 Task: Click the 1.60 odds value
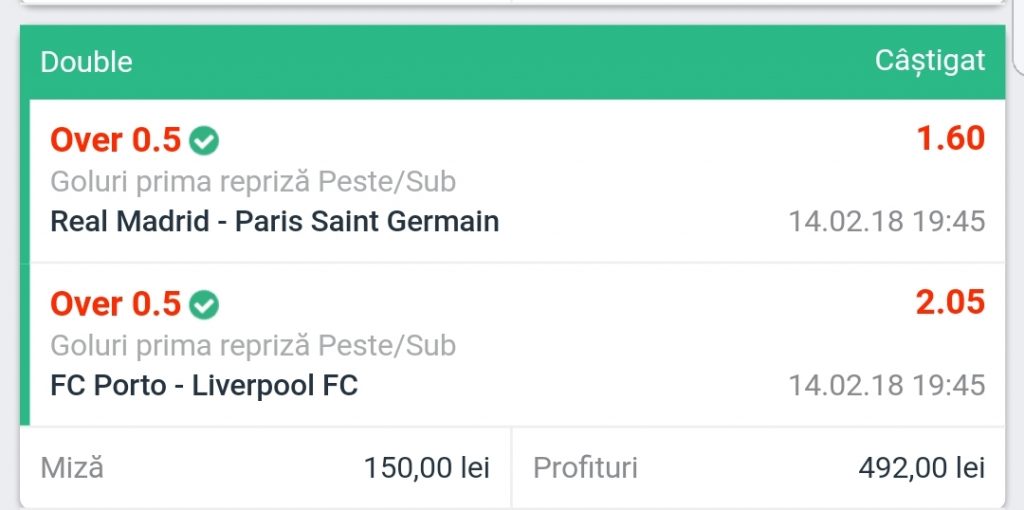pos(950,138)
